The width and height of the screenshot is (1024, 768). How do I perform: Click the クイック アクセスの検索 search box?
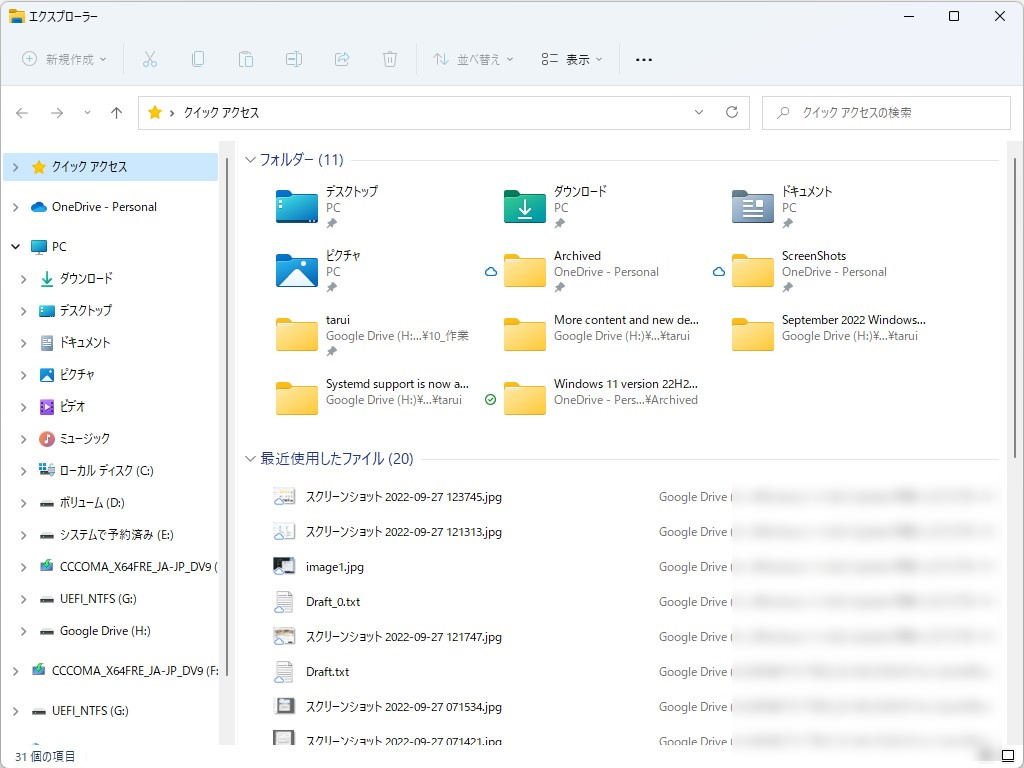click(x=886, y=112)
